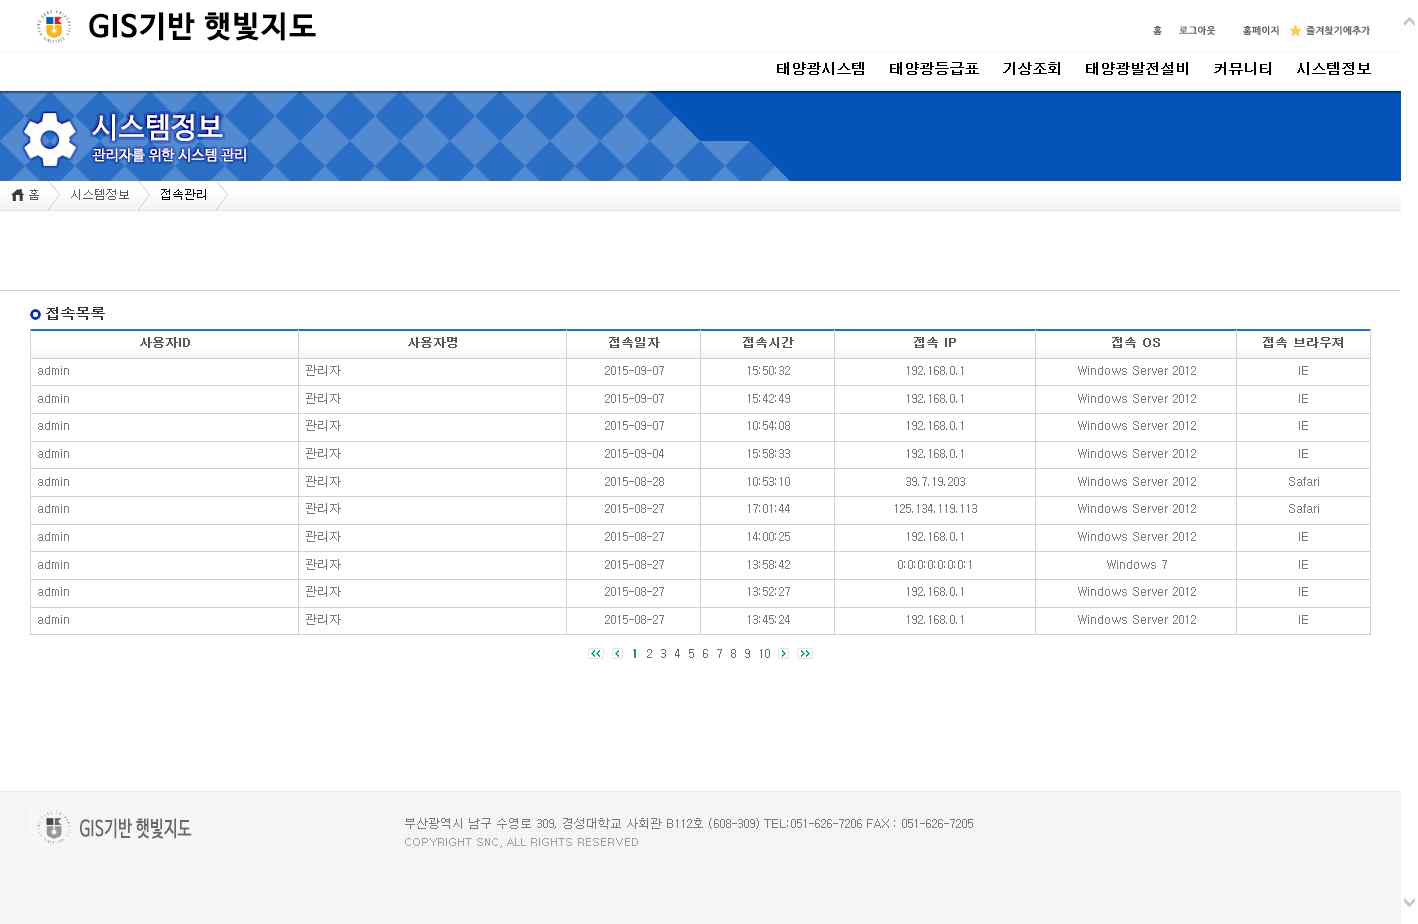The height and width of the screenshot is (924, 1418).
Task: Click the 로그아웃 link
Action: (x=1197, y=31)
